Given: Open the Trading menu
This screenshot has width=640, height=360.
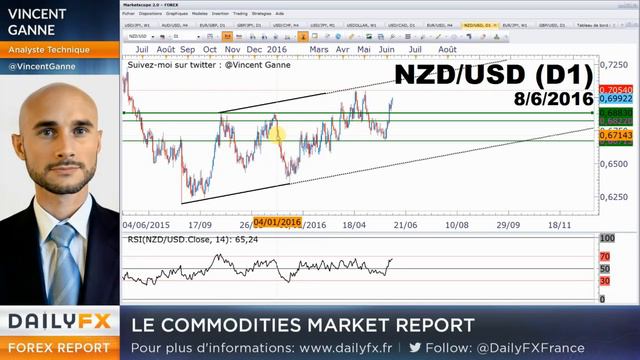Looking at the screenshot, I should (x=240, y=13).
